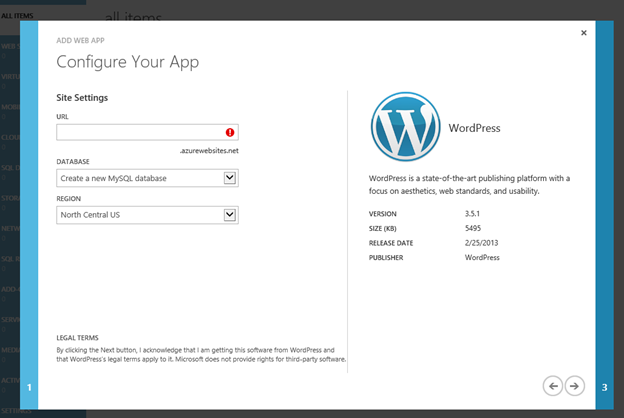Go to next step with right arrow
This screenshot has width=624, height=418.
(x=574, y=386)
